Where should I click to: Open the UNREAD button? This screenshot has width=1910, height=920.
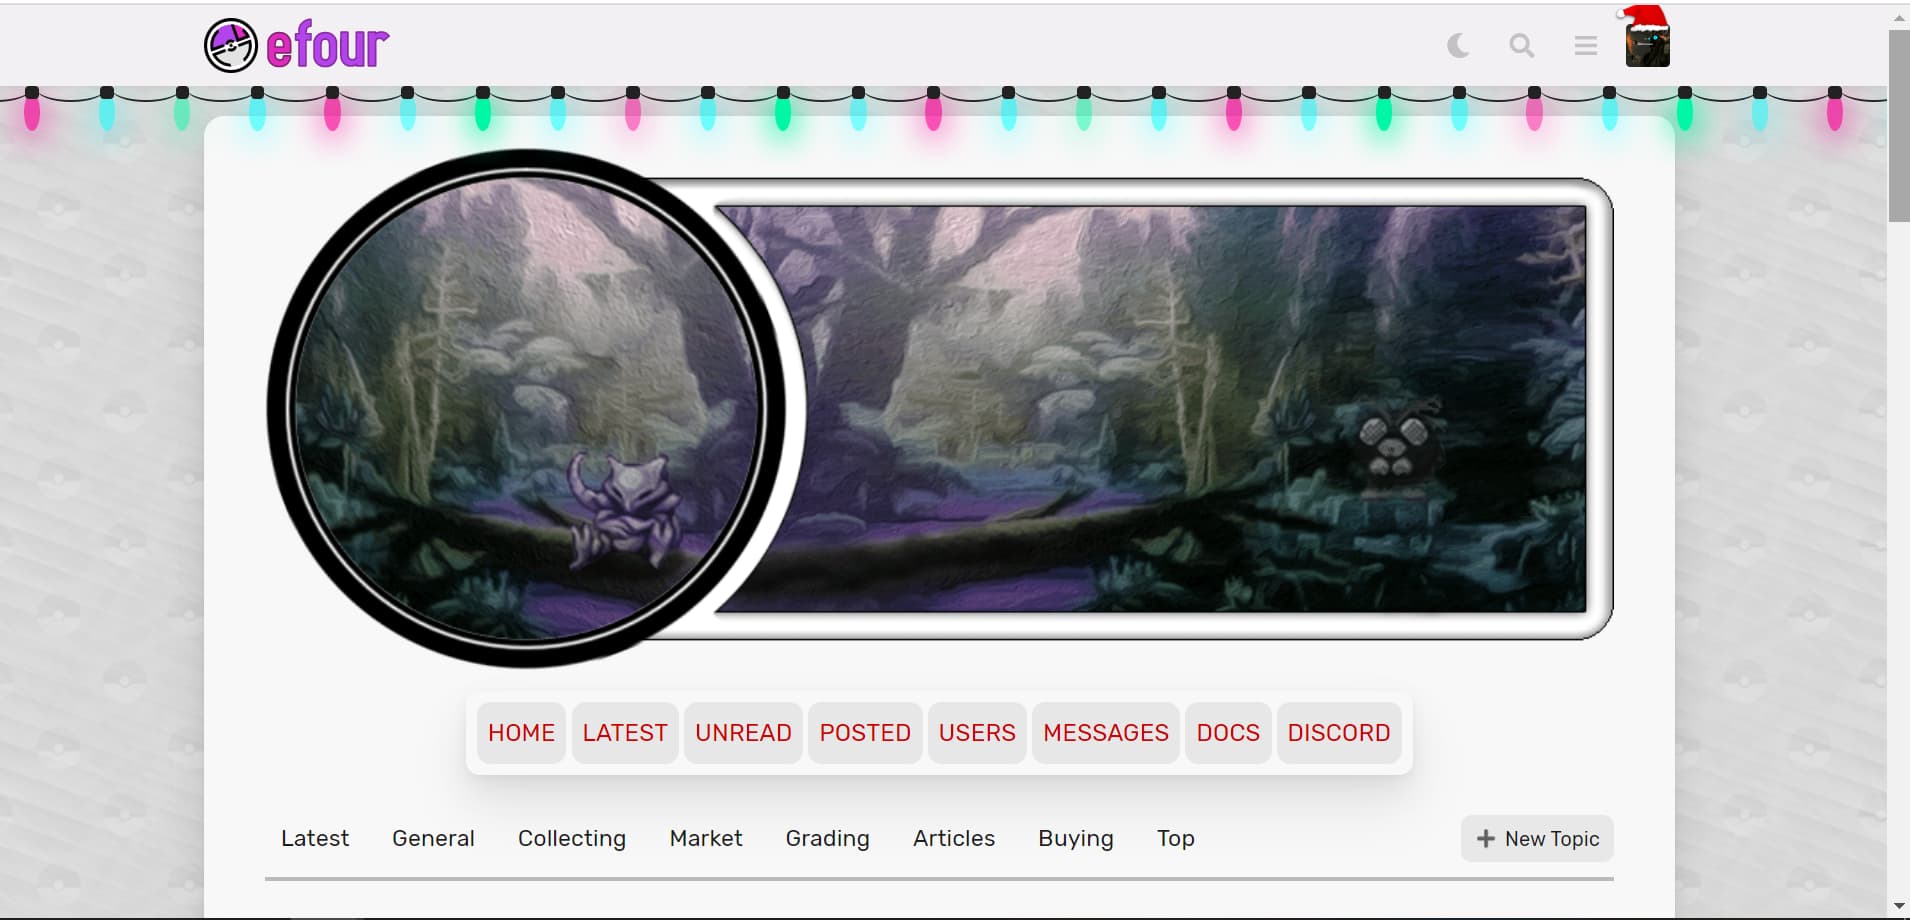[743, 733]
